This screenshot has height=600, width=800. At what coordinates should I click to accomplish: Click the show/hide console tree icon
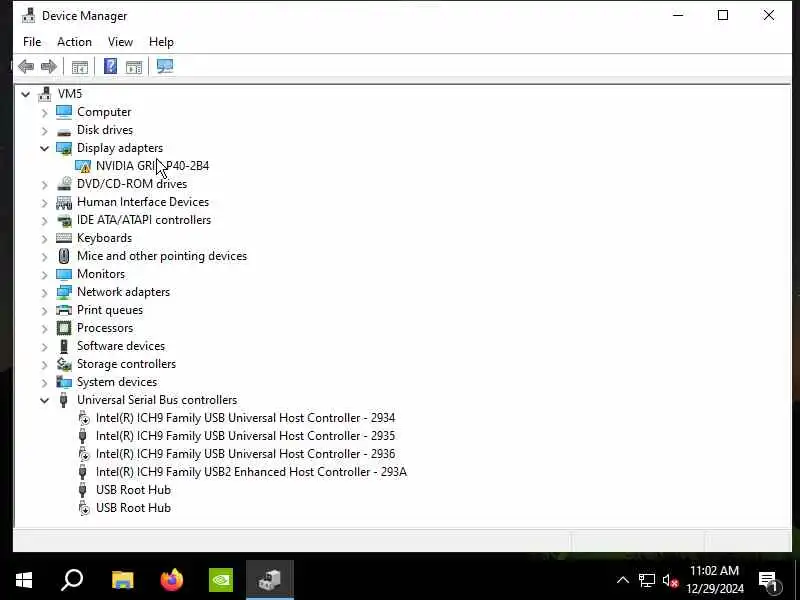[80, 67]
